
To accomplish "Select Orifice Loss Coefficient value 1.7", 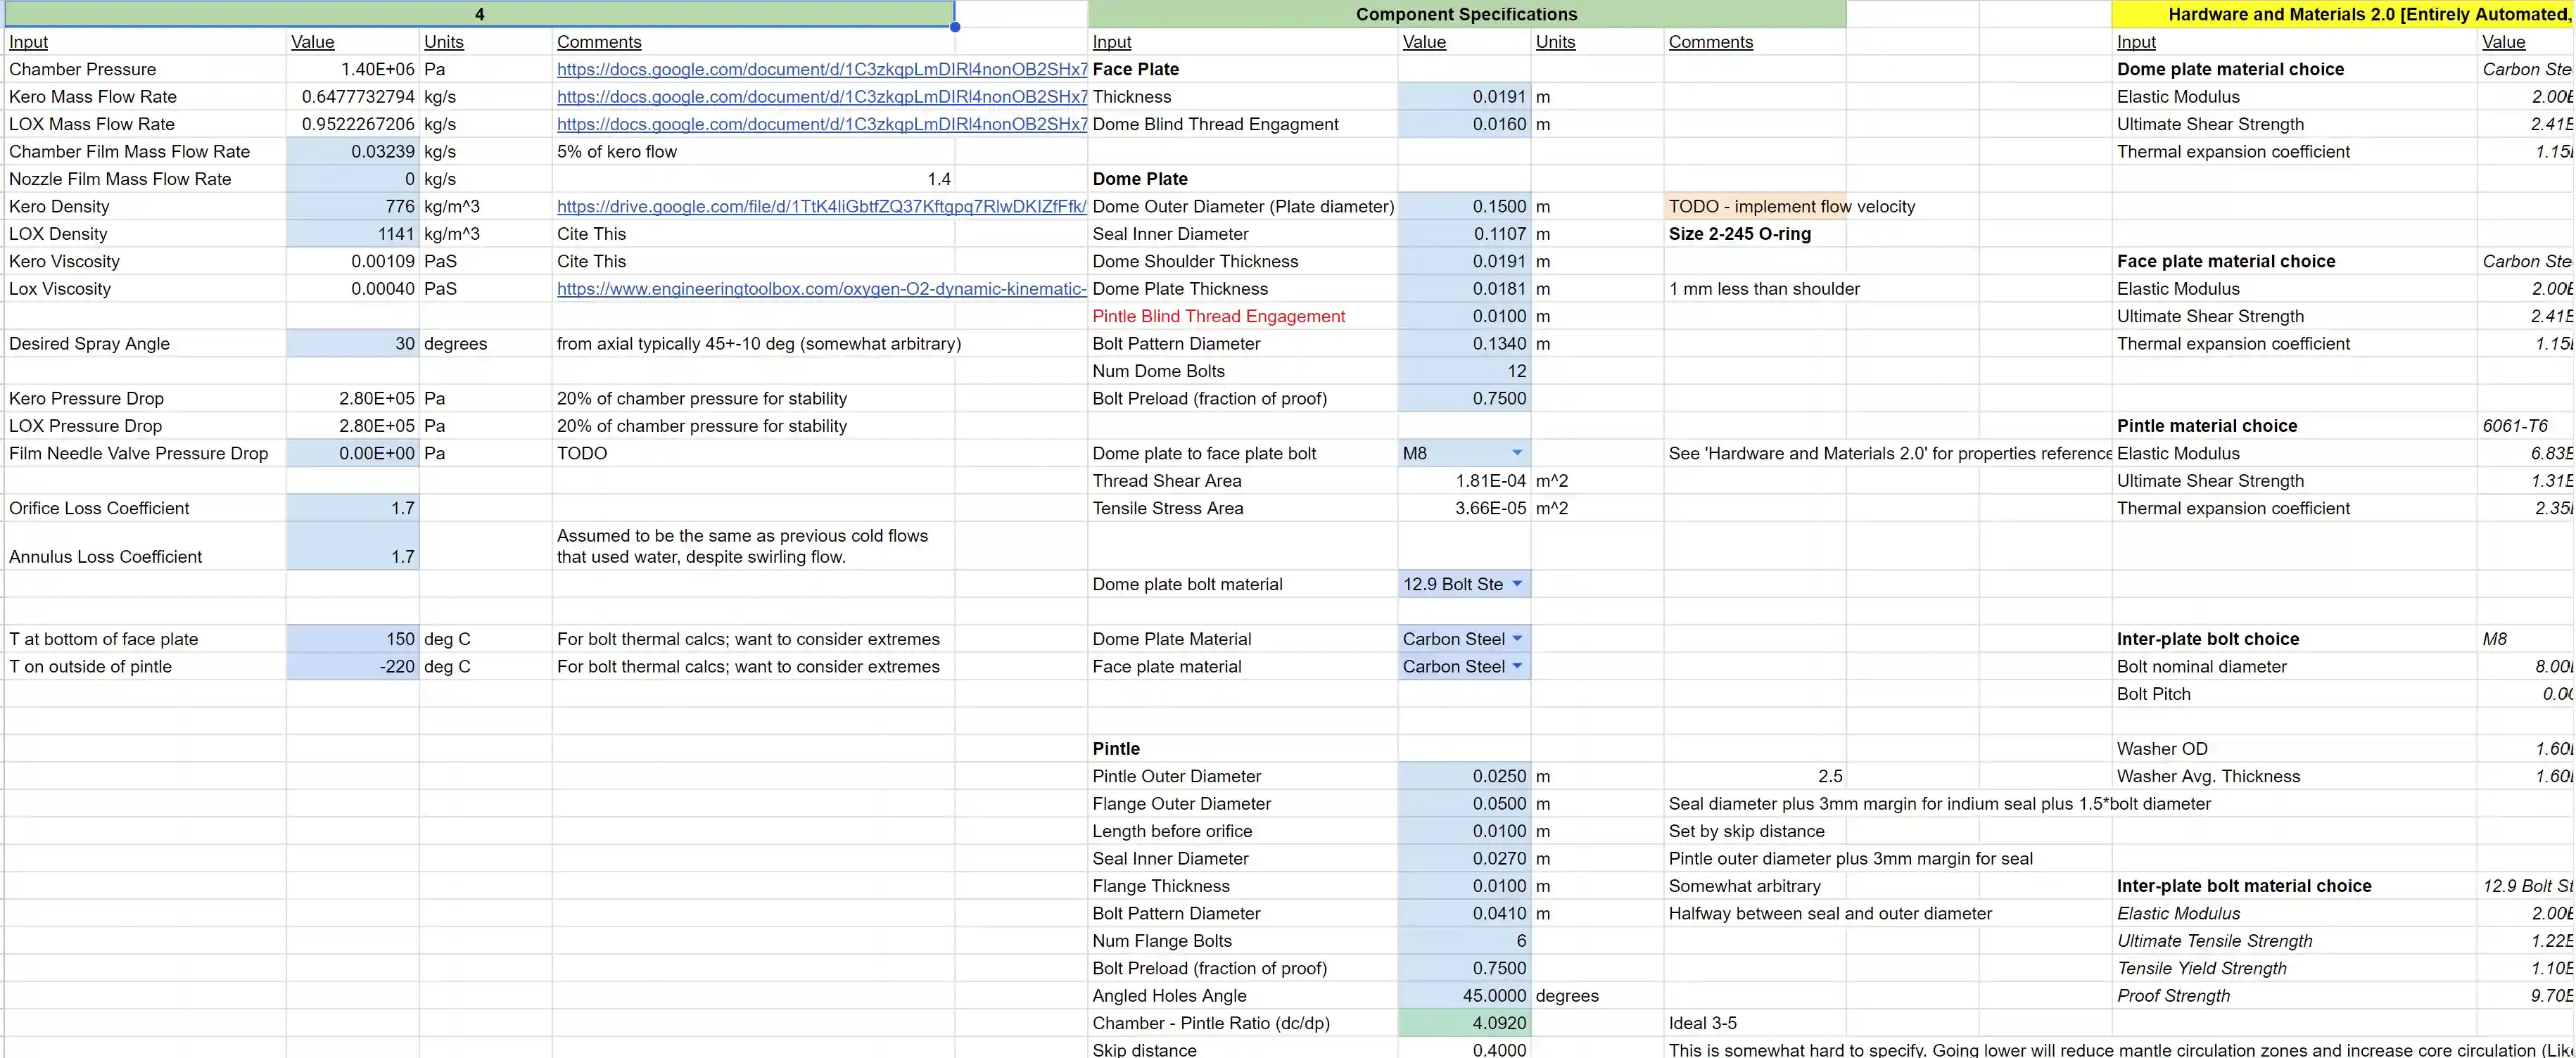I will click(x=353, y=508).
